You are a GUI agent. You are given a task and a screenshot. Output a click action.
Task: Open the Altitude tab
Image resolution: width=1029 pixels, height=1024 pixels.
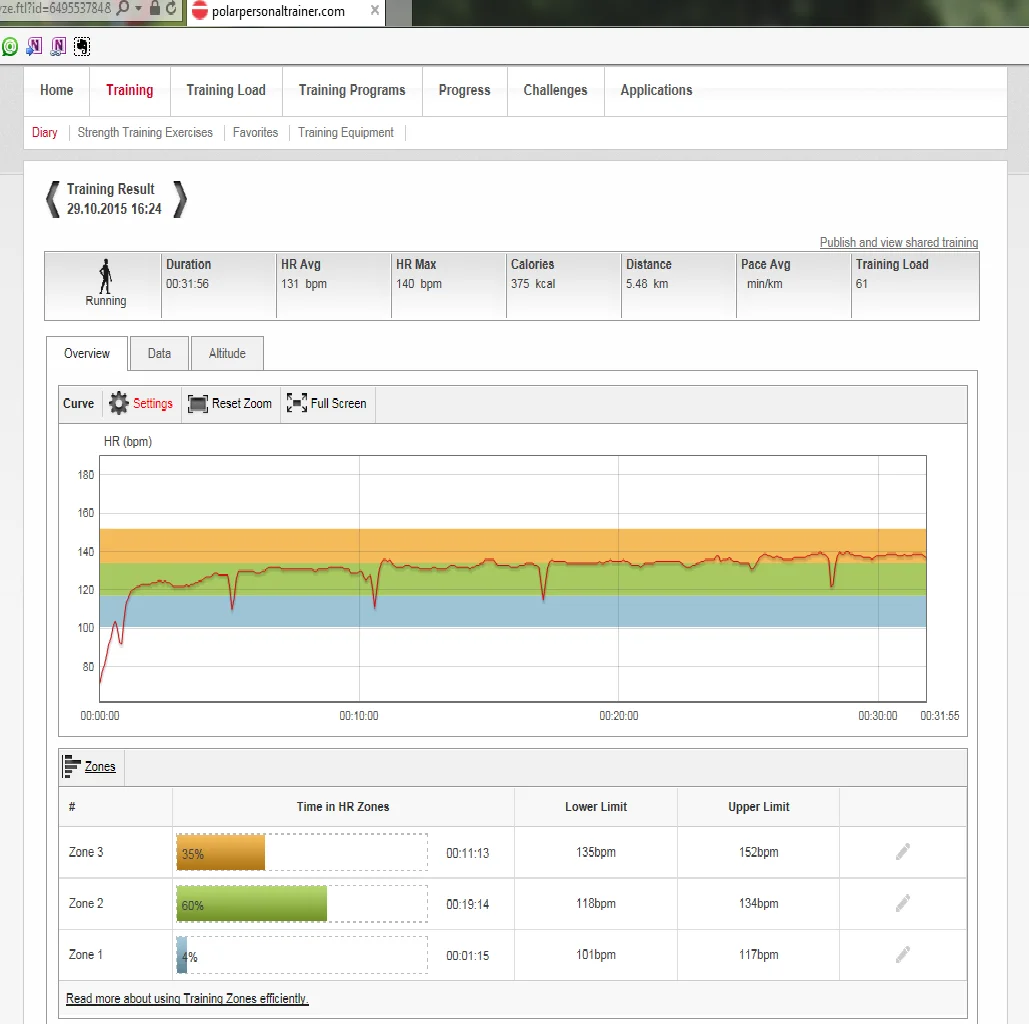coord(227,353)
